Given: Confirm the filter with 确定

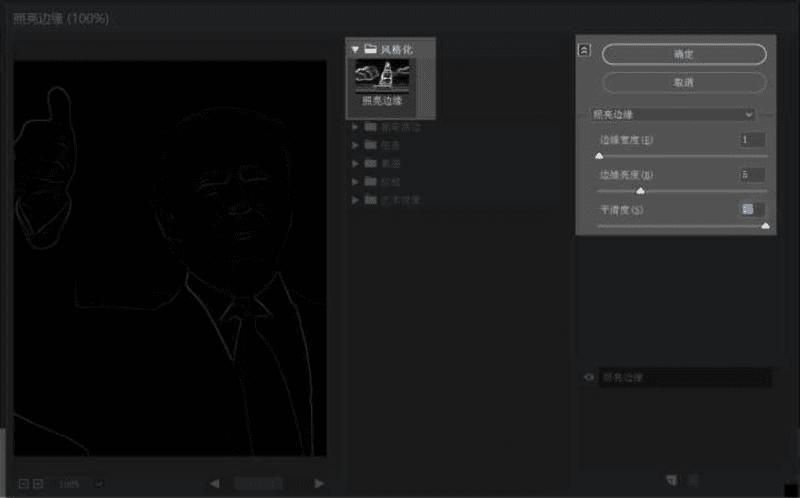Looking at the screenshot, I should pyautogui.click(x=684, y=54).
